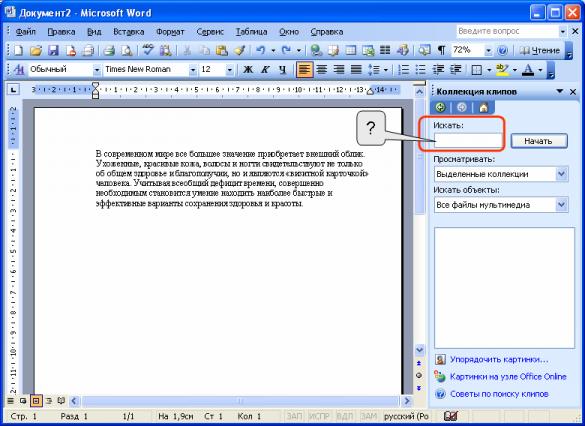585x426 pixels.
Task: Align text to the left
Action: [x=304, y=70]
